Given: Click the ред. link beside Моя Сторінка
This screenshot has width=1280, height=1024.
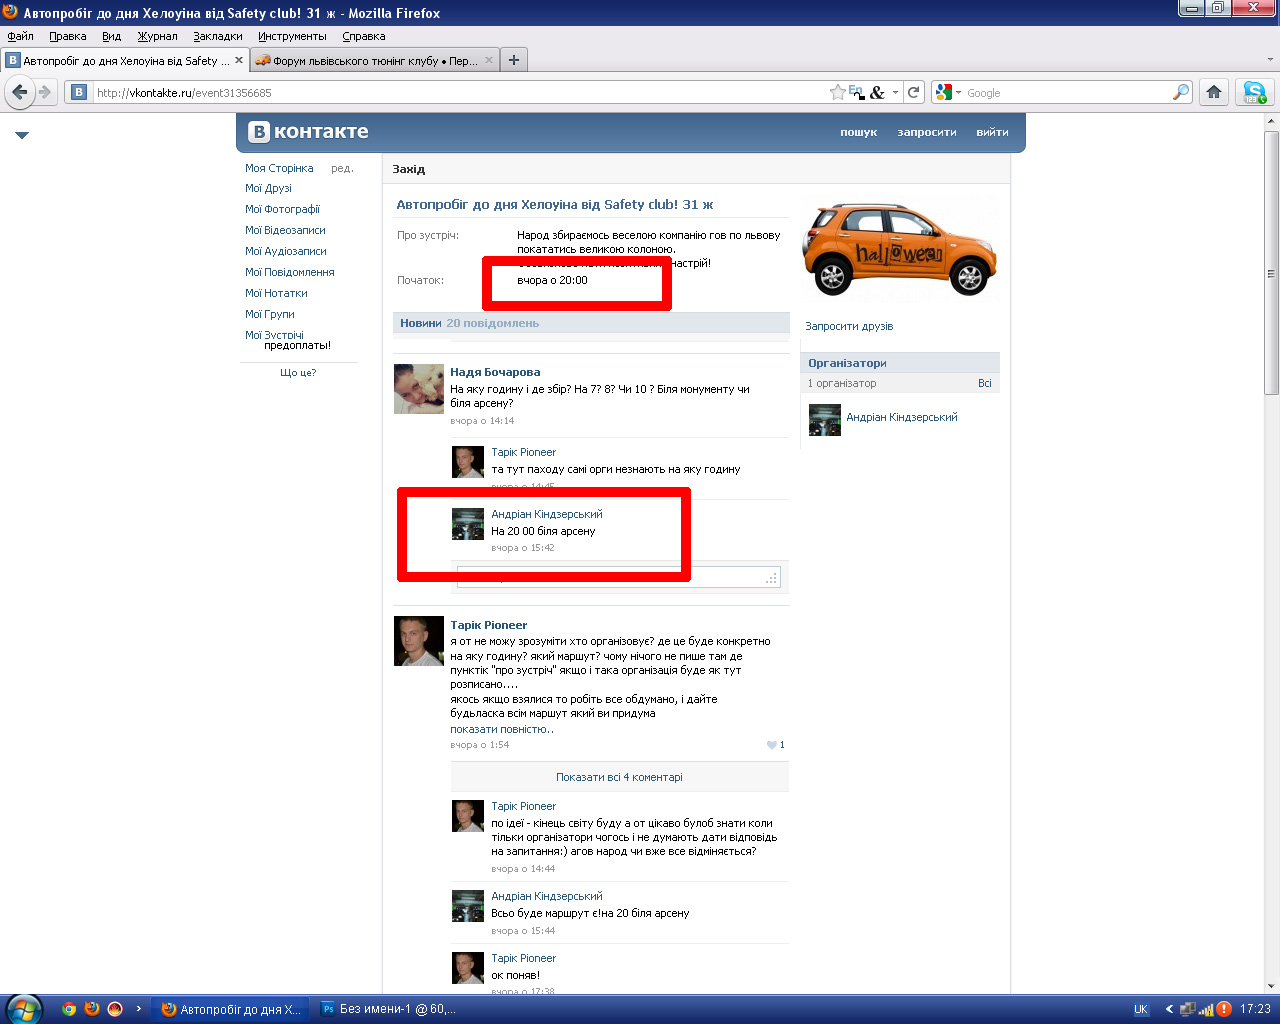Looking at the screenshot, I should pos(342,168).
